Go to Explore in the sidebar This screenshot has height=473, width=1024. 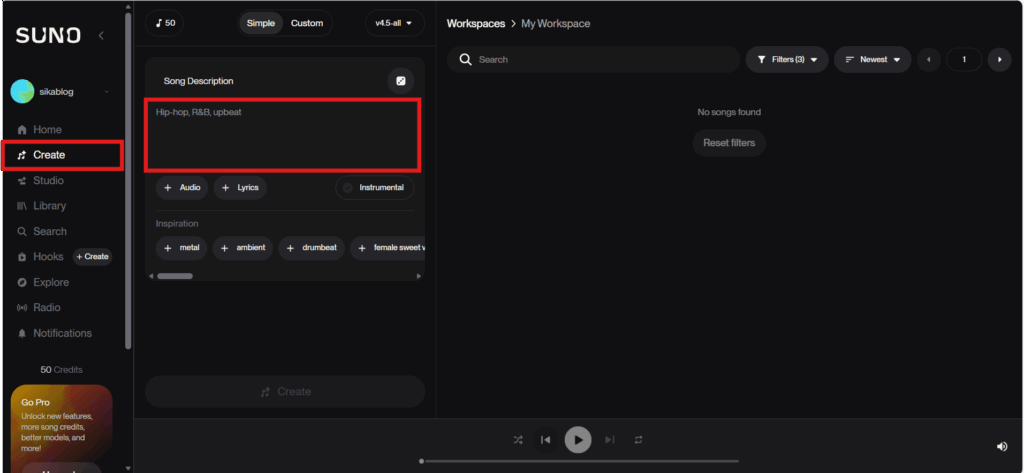pos(51,282)
